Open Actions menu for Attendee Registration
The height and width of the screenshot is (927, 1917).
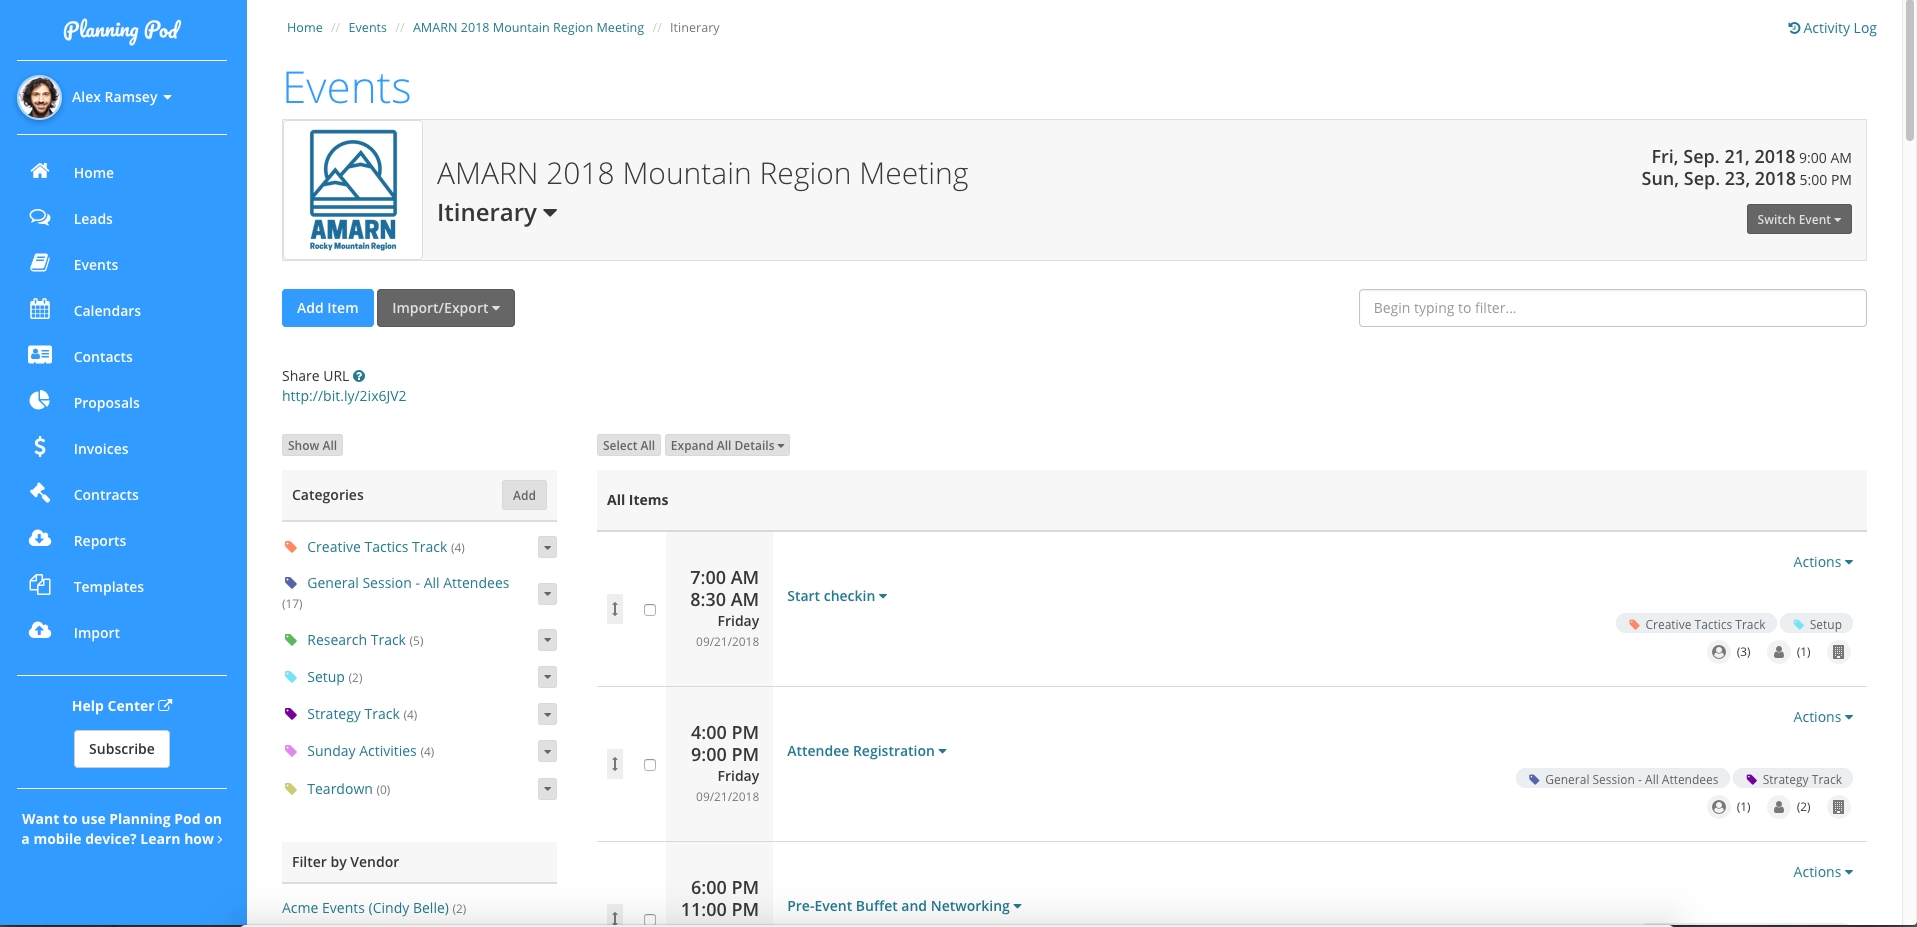pos(1823,717)
